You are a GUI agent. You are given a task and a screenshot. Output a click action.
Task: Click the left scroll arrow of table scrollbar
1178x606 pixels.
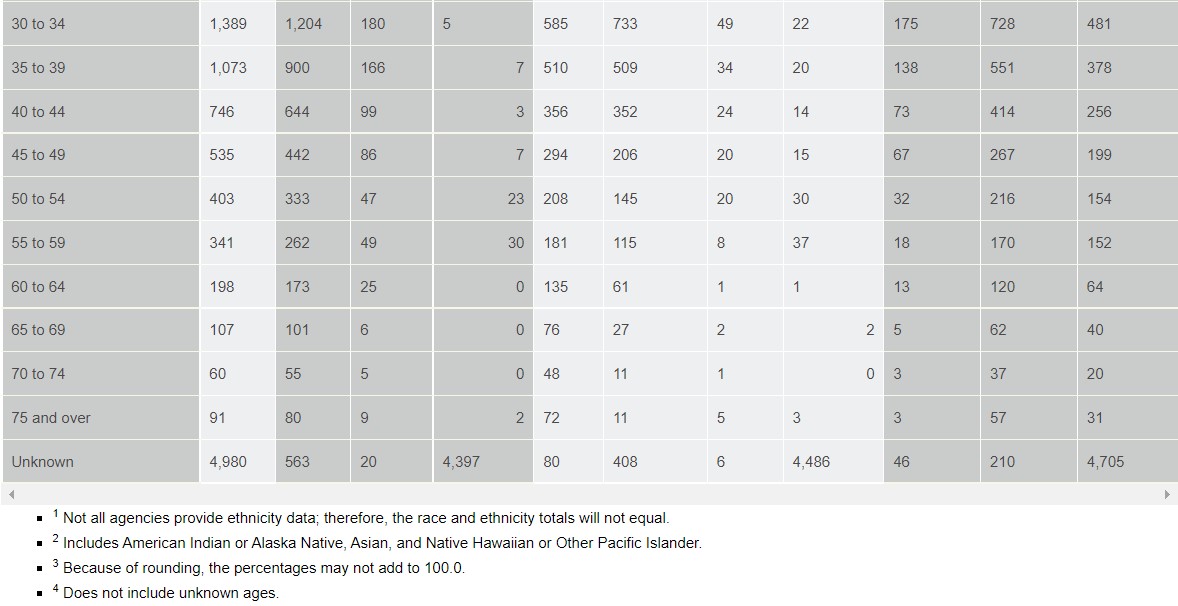click(11, 495)
